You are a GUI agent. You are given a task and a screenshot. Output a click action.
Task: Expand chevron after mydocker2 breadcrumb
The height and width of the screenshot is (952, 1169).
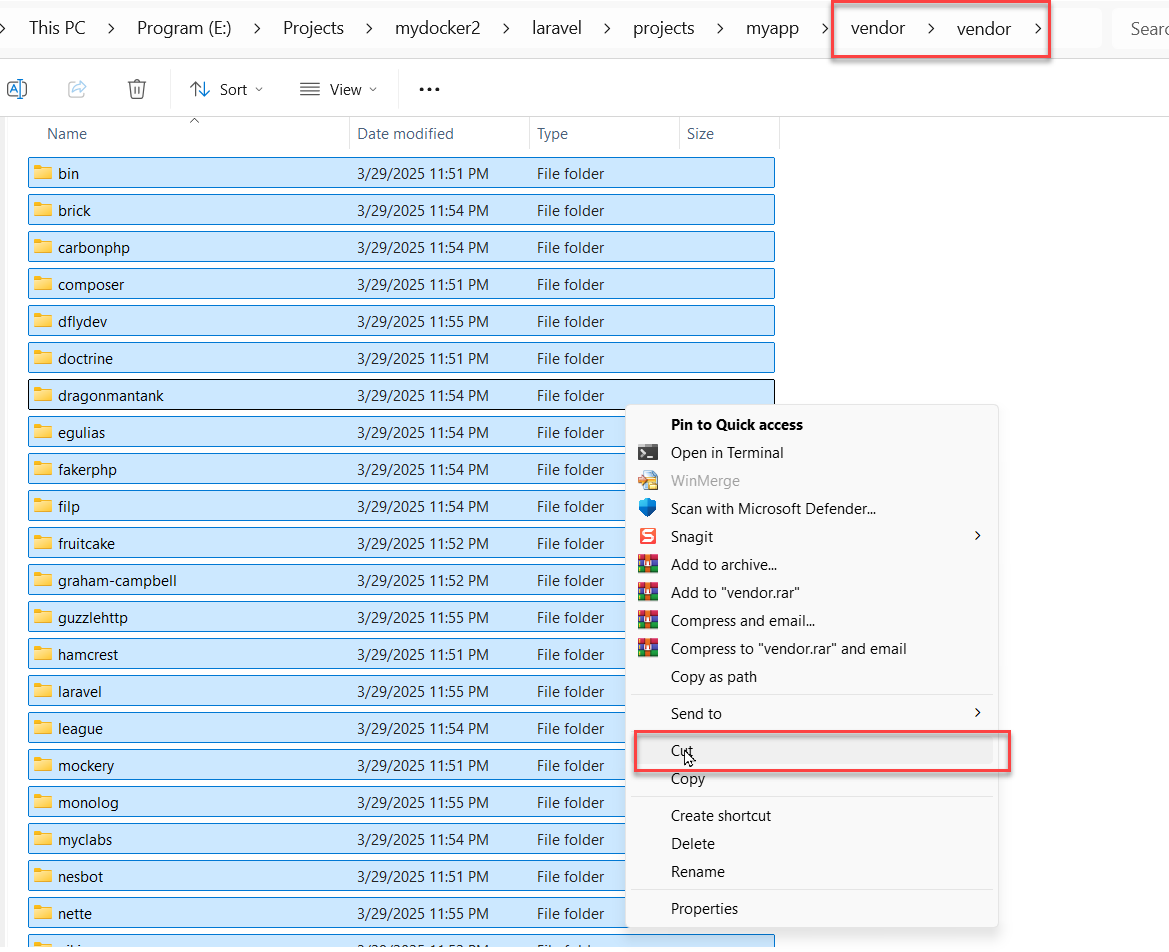506,28
